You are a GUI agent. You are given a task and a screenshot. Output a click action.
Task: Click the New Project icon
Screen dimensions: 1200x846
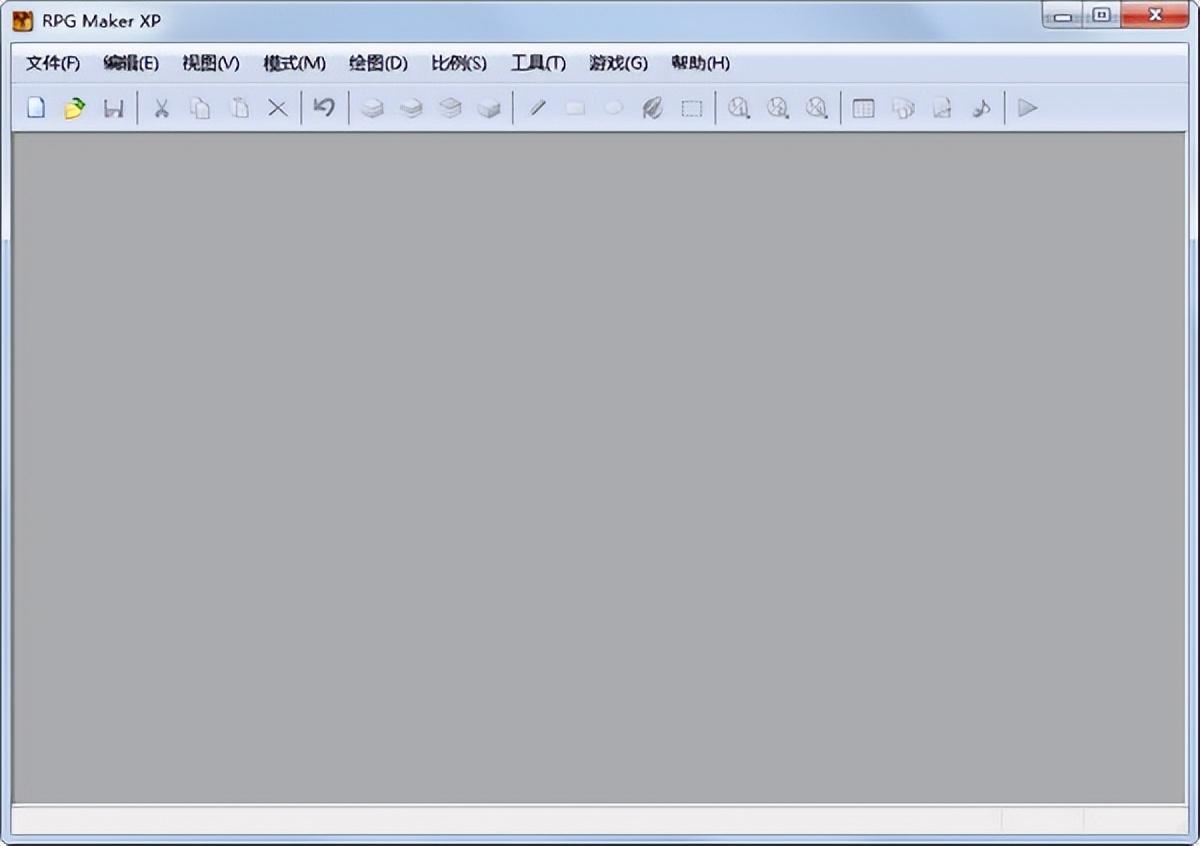[36, 108]
